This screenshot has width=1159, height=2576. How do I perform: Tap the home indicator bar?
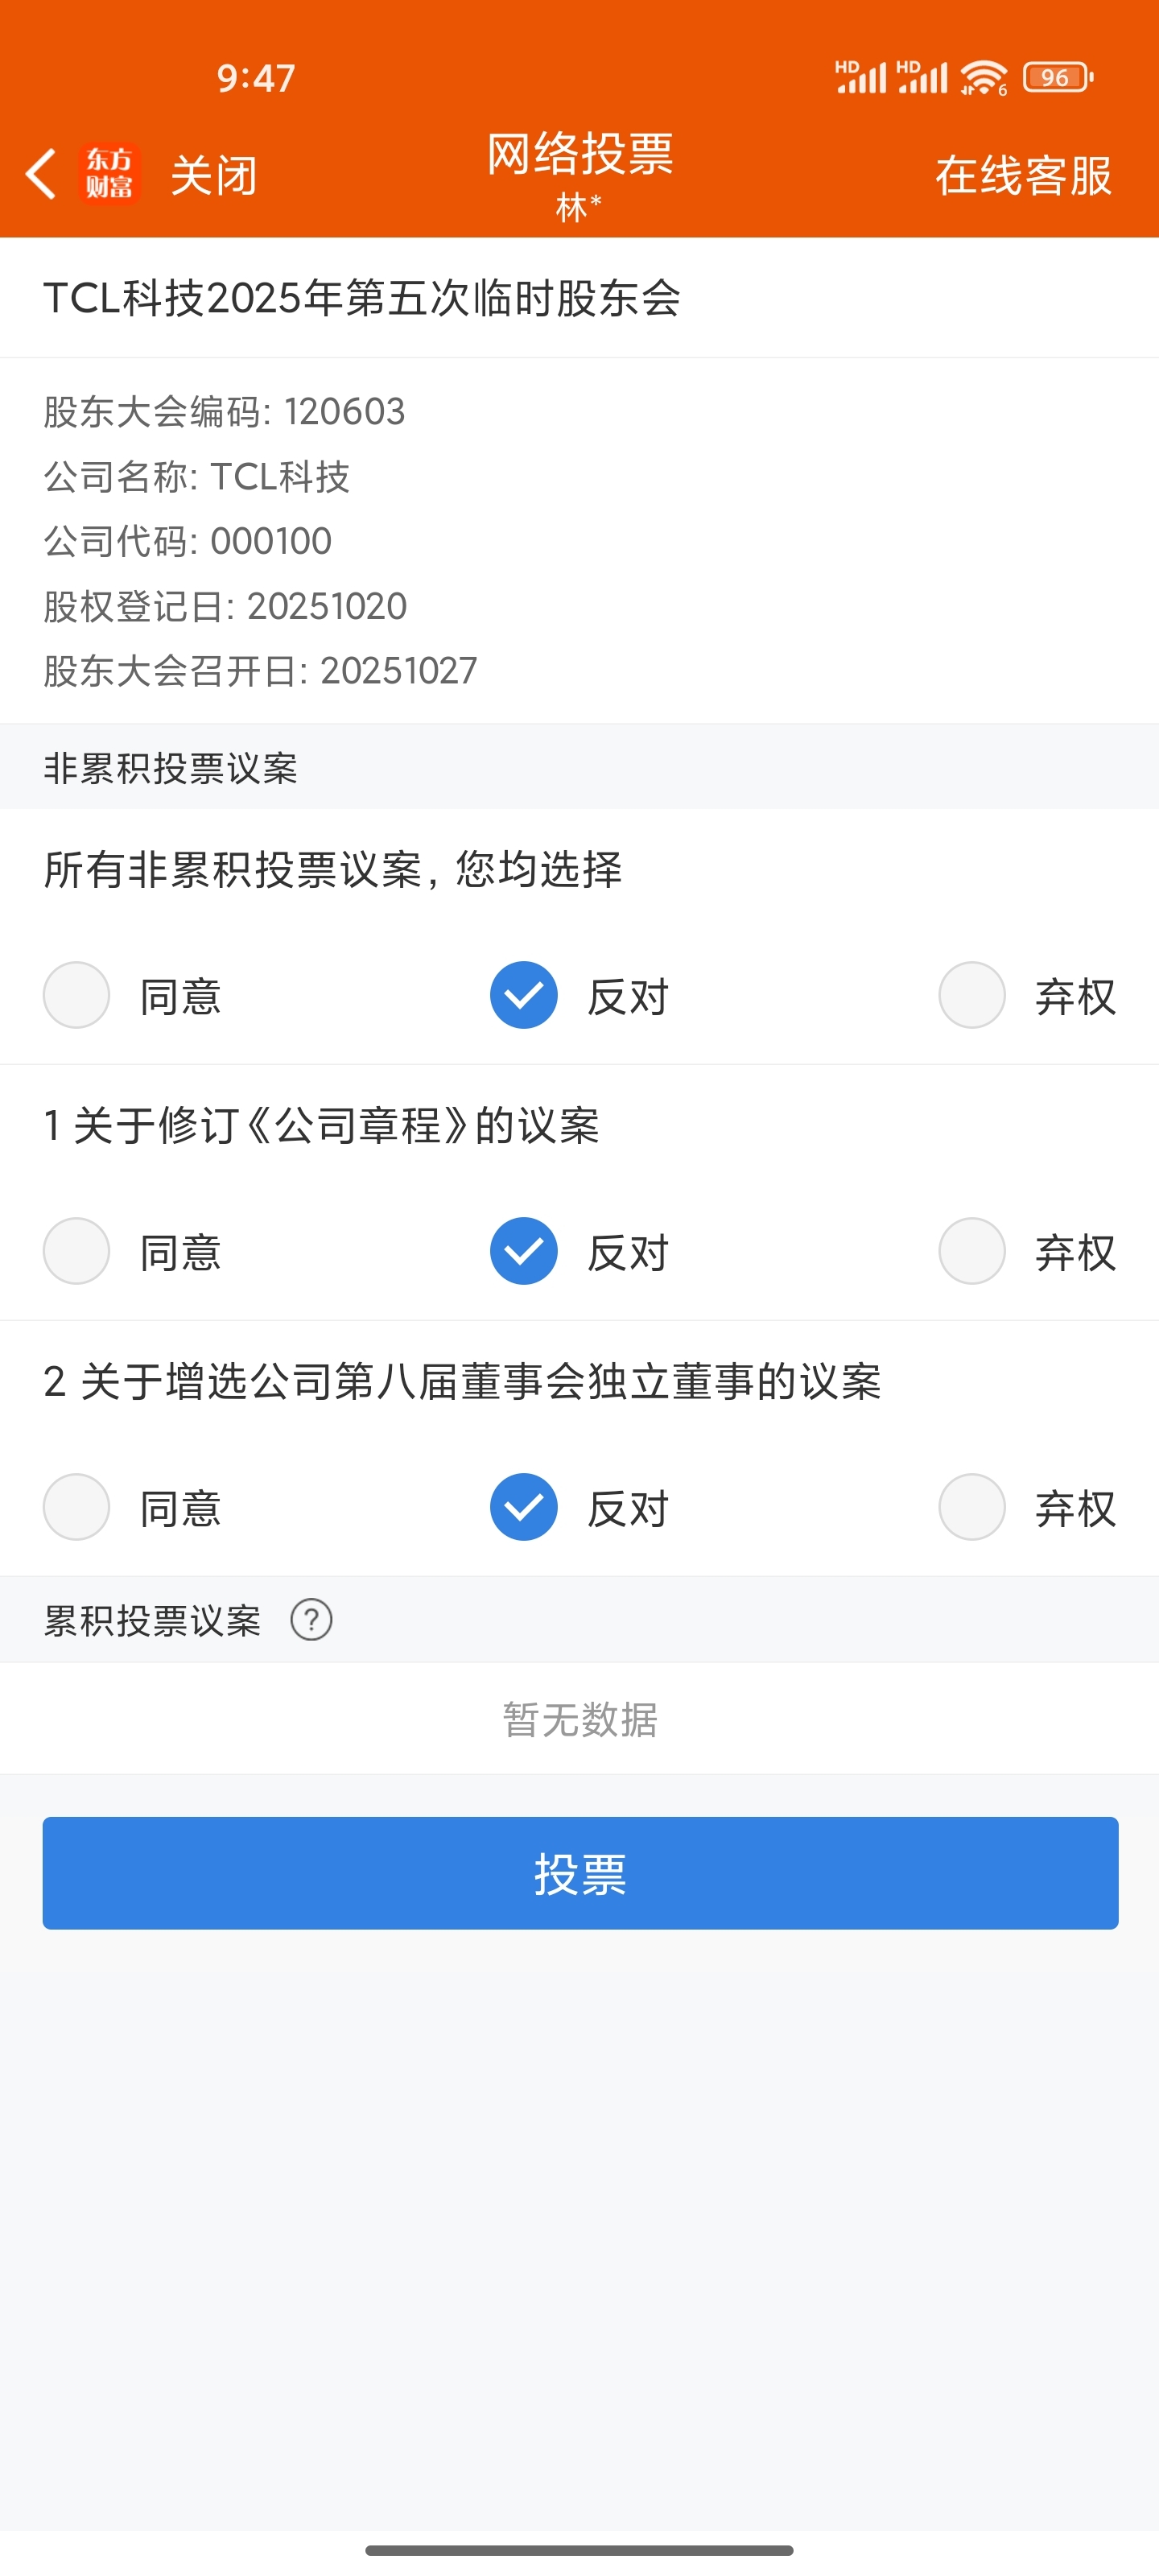pos(579,2550)
